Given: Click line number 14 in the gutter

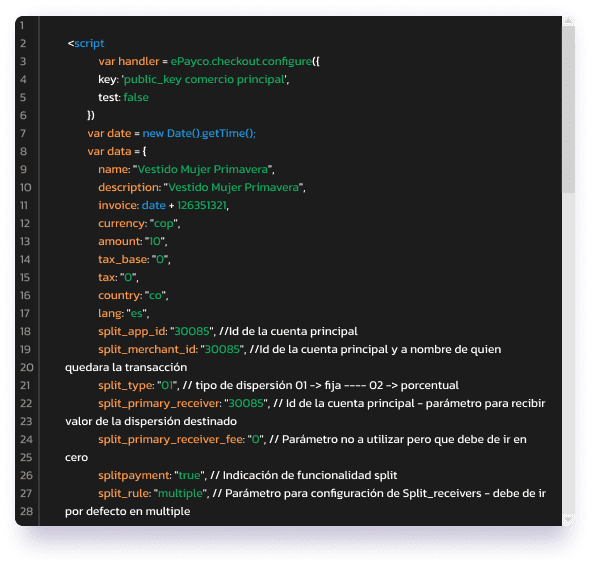Looking at the screenshot, I should coord(25,259).
